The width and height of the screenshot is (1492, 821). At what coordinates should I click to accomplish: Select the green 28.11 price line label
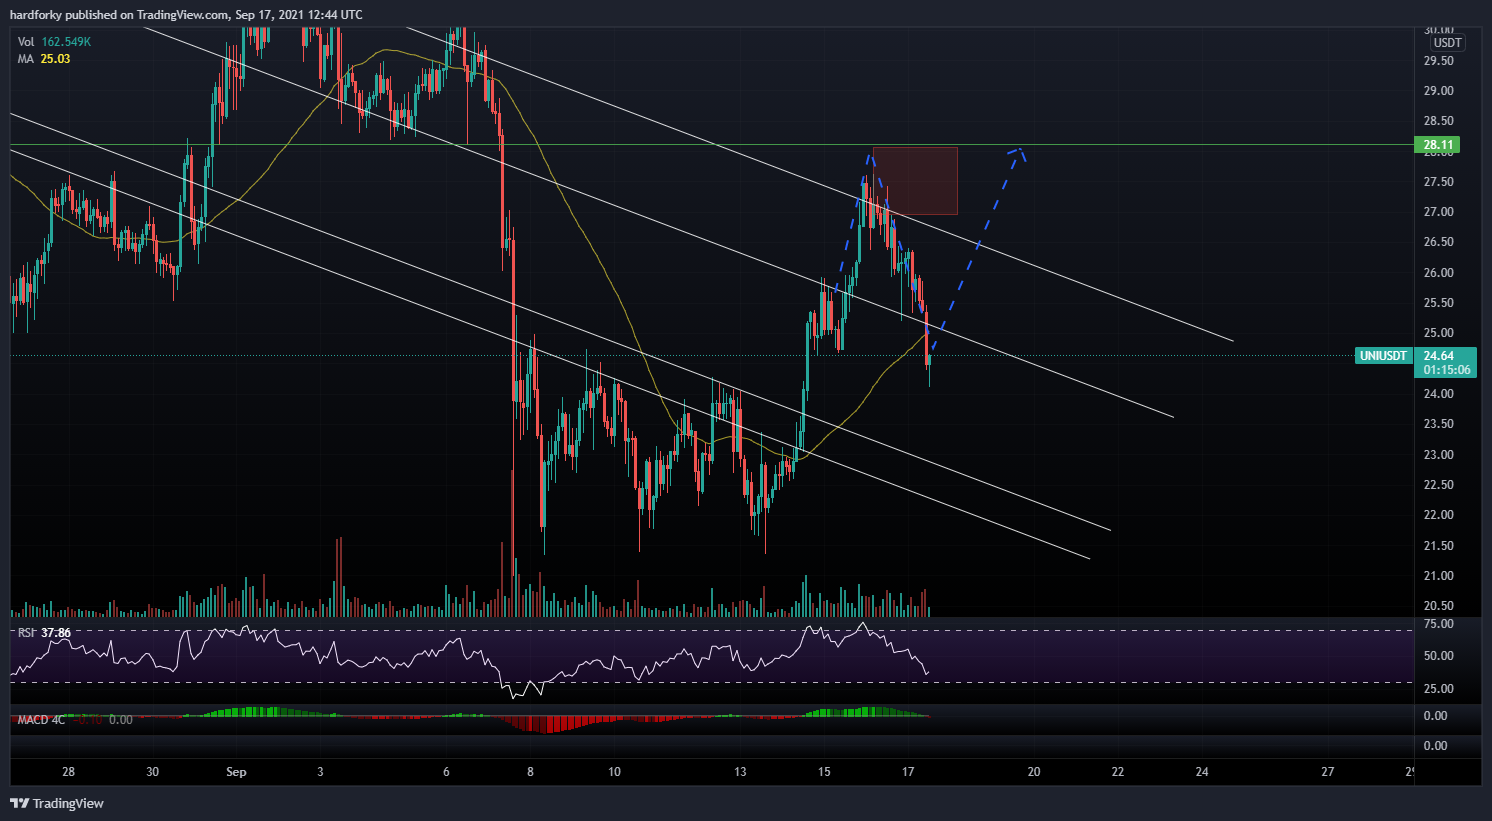[x=1438, y=145]
